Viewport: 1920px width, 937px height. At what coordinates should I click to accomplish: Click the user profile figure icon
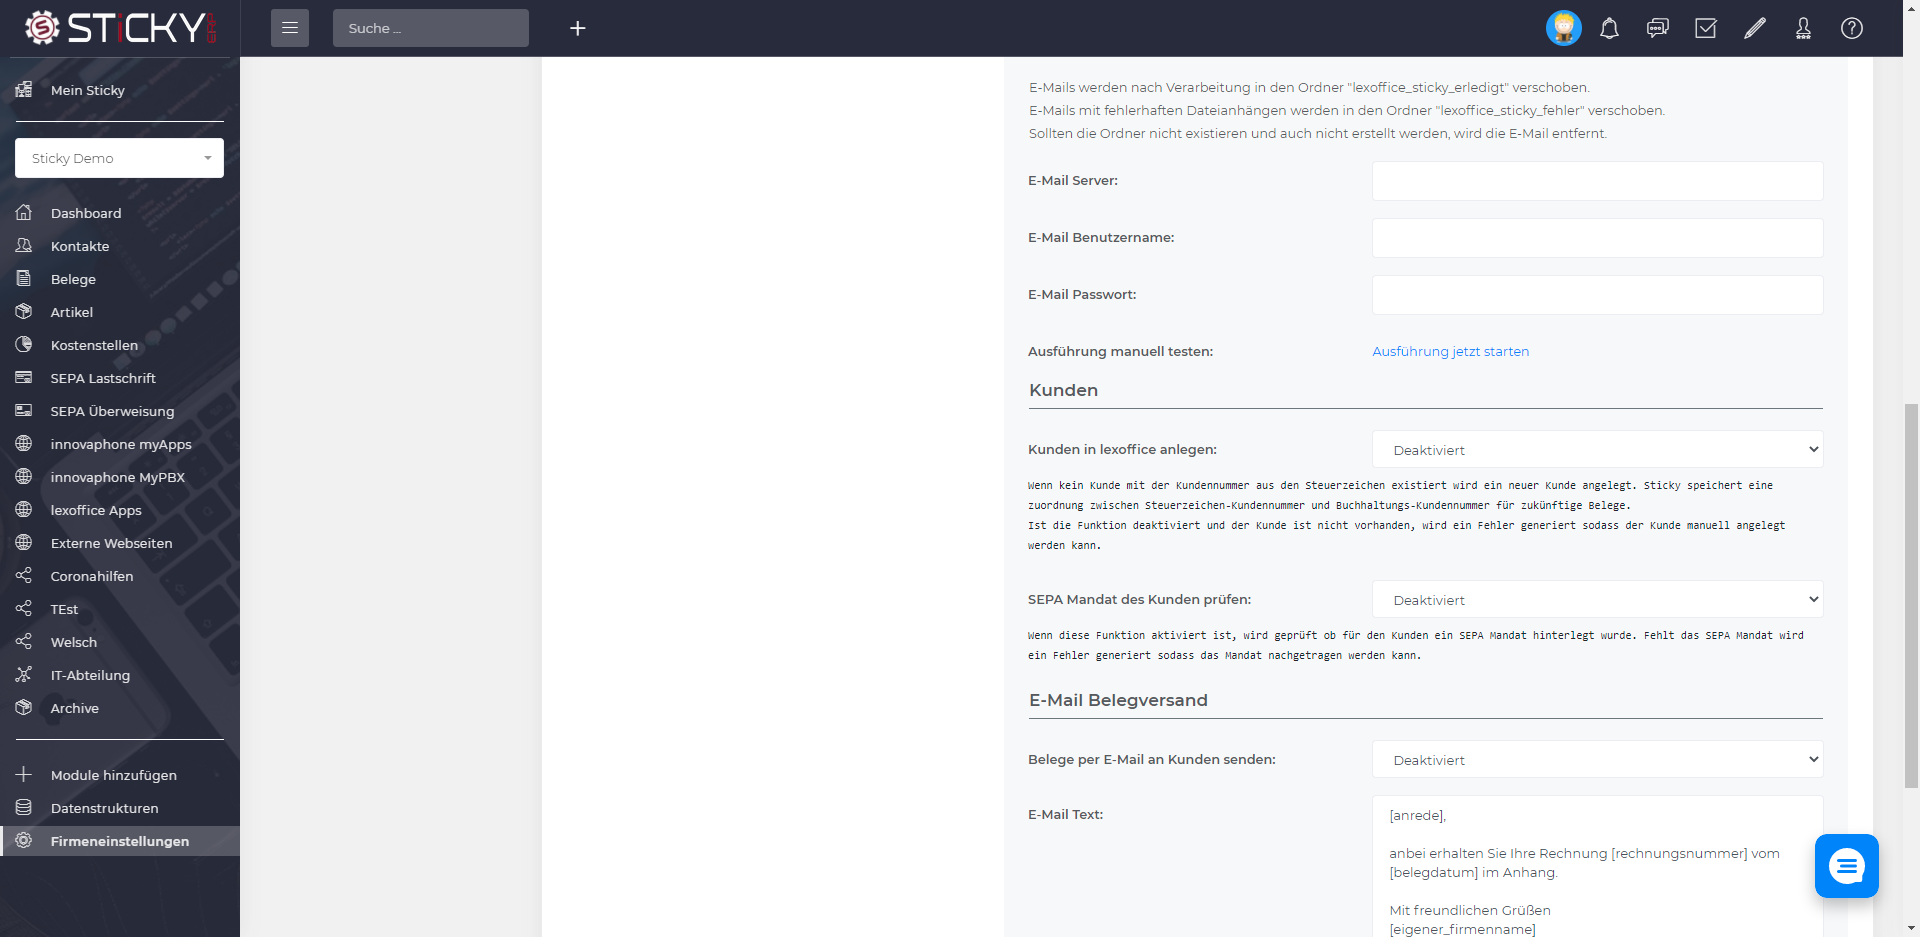tap(1803, 28)
